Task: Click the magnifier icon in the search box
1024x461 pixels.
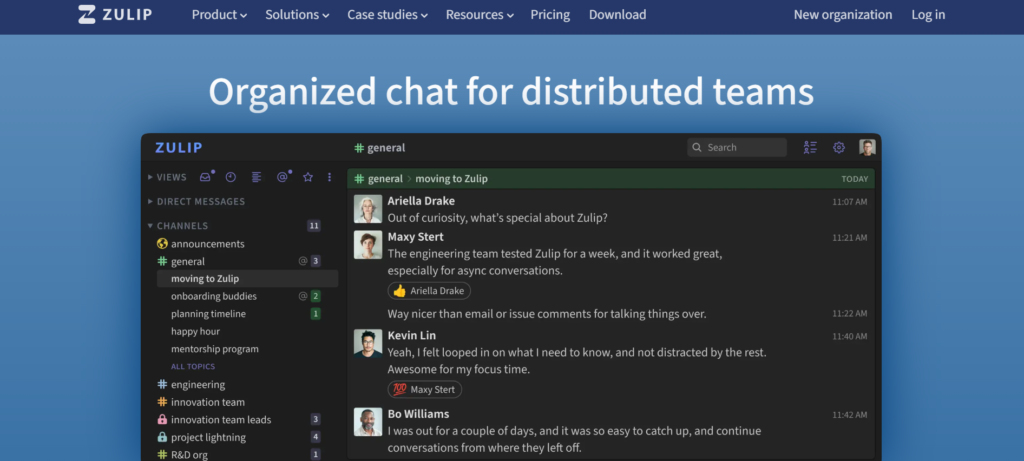Action: point(697,148)
